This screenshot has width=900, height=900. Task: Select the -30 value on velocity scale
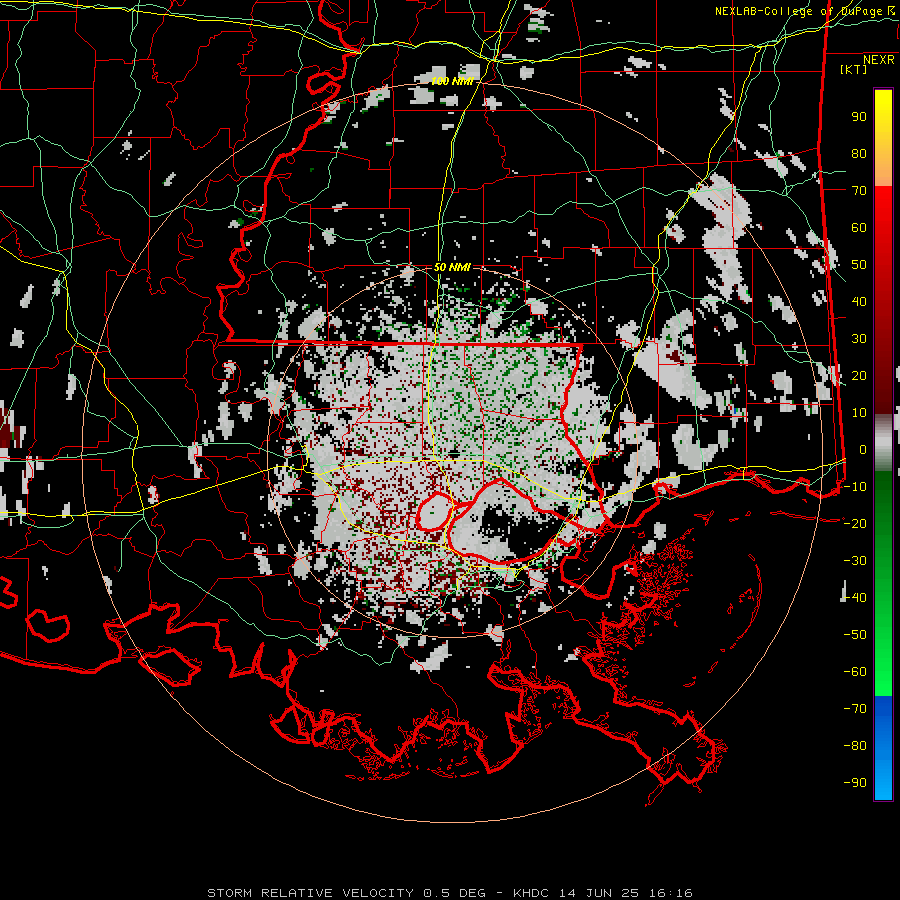pos(855,561)
